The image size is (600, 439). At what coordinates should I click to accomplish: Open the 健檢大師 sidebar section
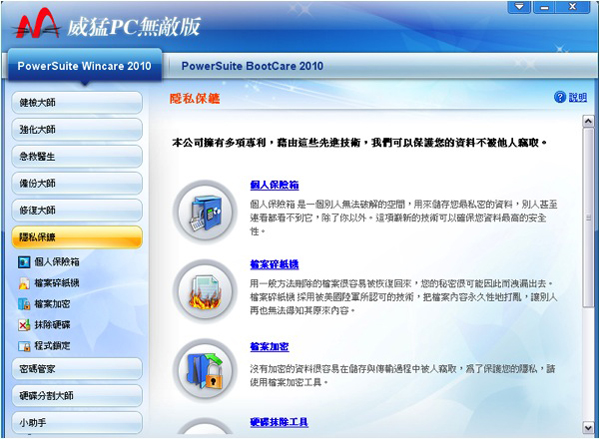point(77,103)
